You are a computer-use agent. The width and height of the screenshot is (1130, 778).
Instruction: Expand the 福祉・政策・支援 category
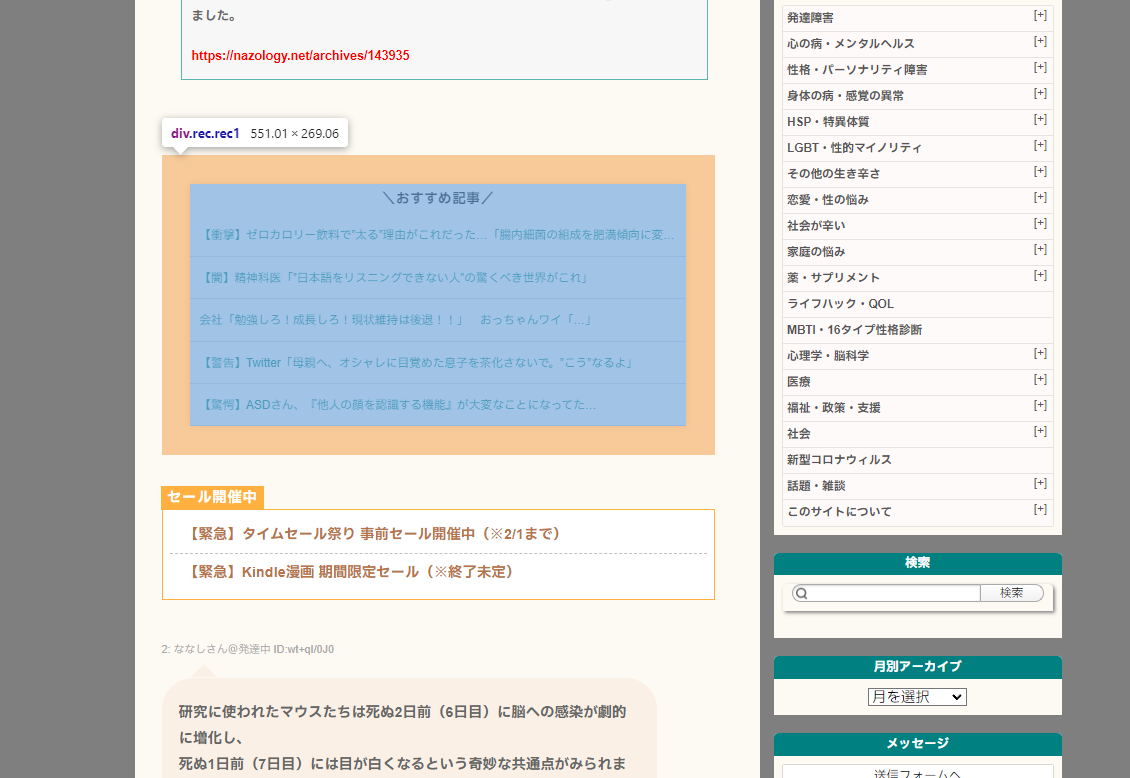tap(1040, 405)
